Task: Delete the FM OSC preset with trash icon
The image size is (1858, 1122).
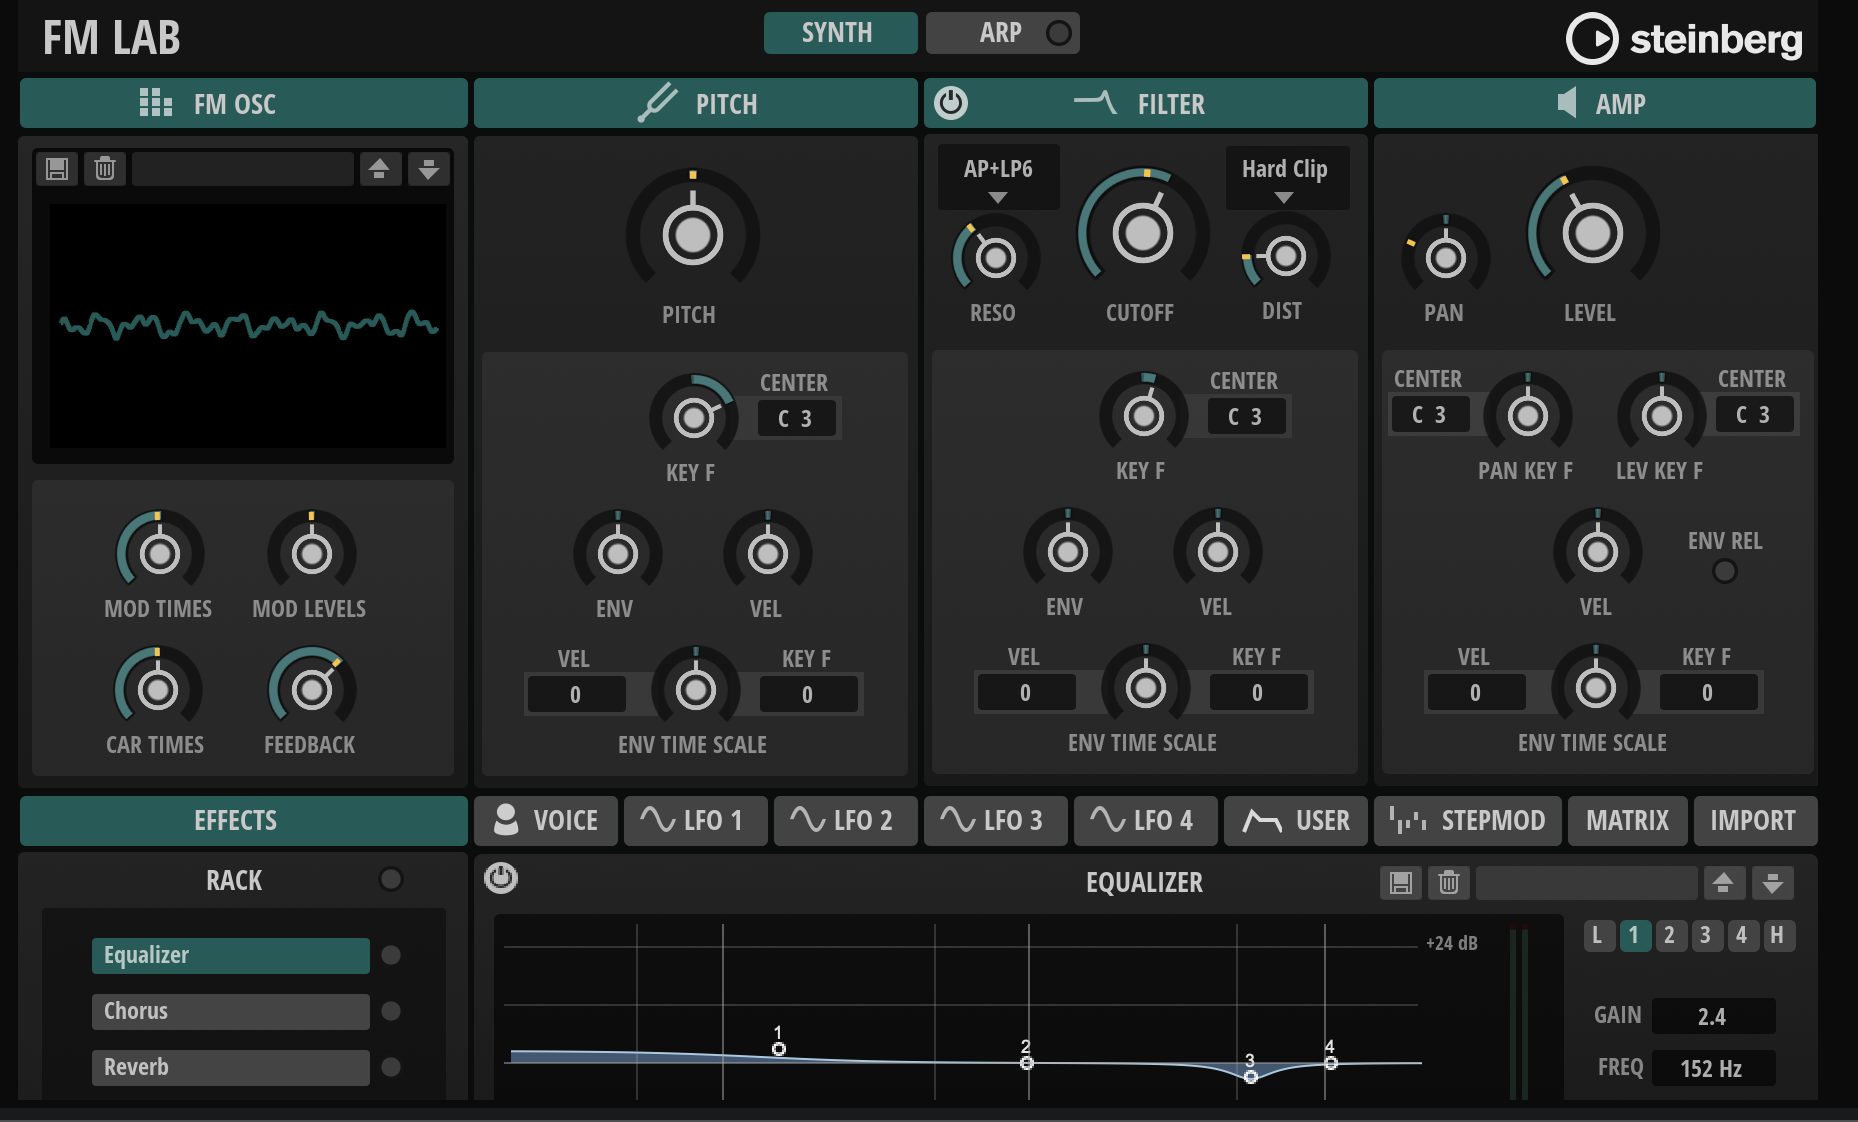Action: click(x=103, y=168)
